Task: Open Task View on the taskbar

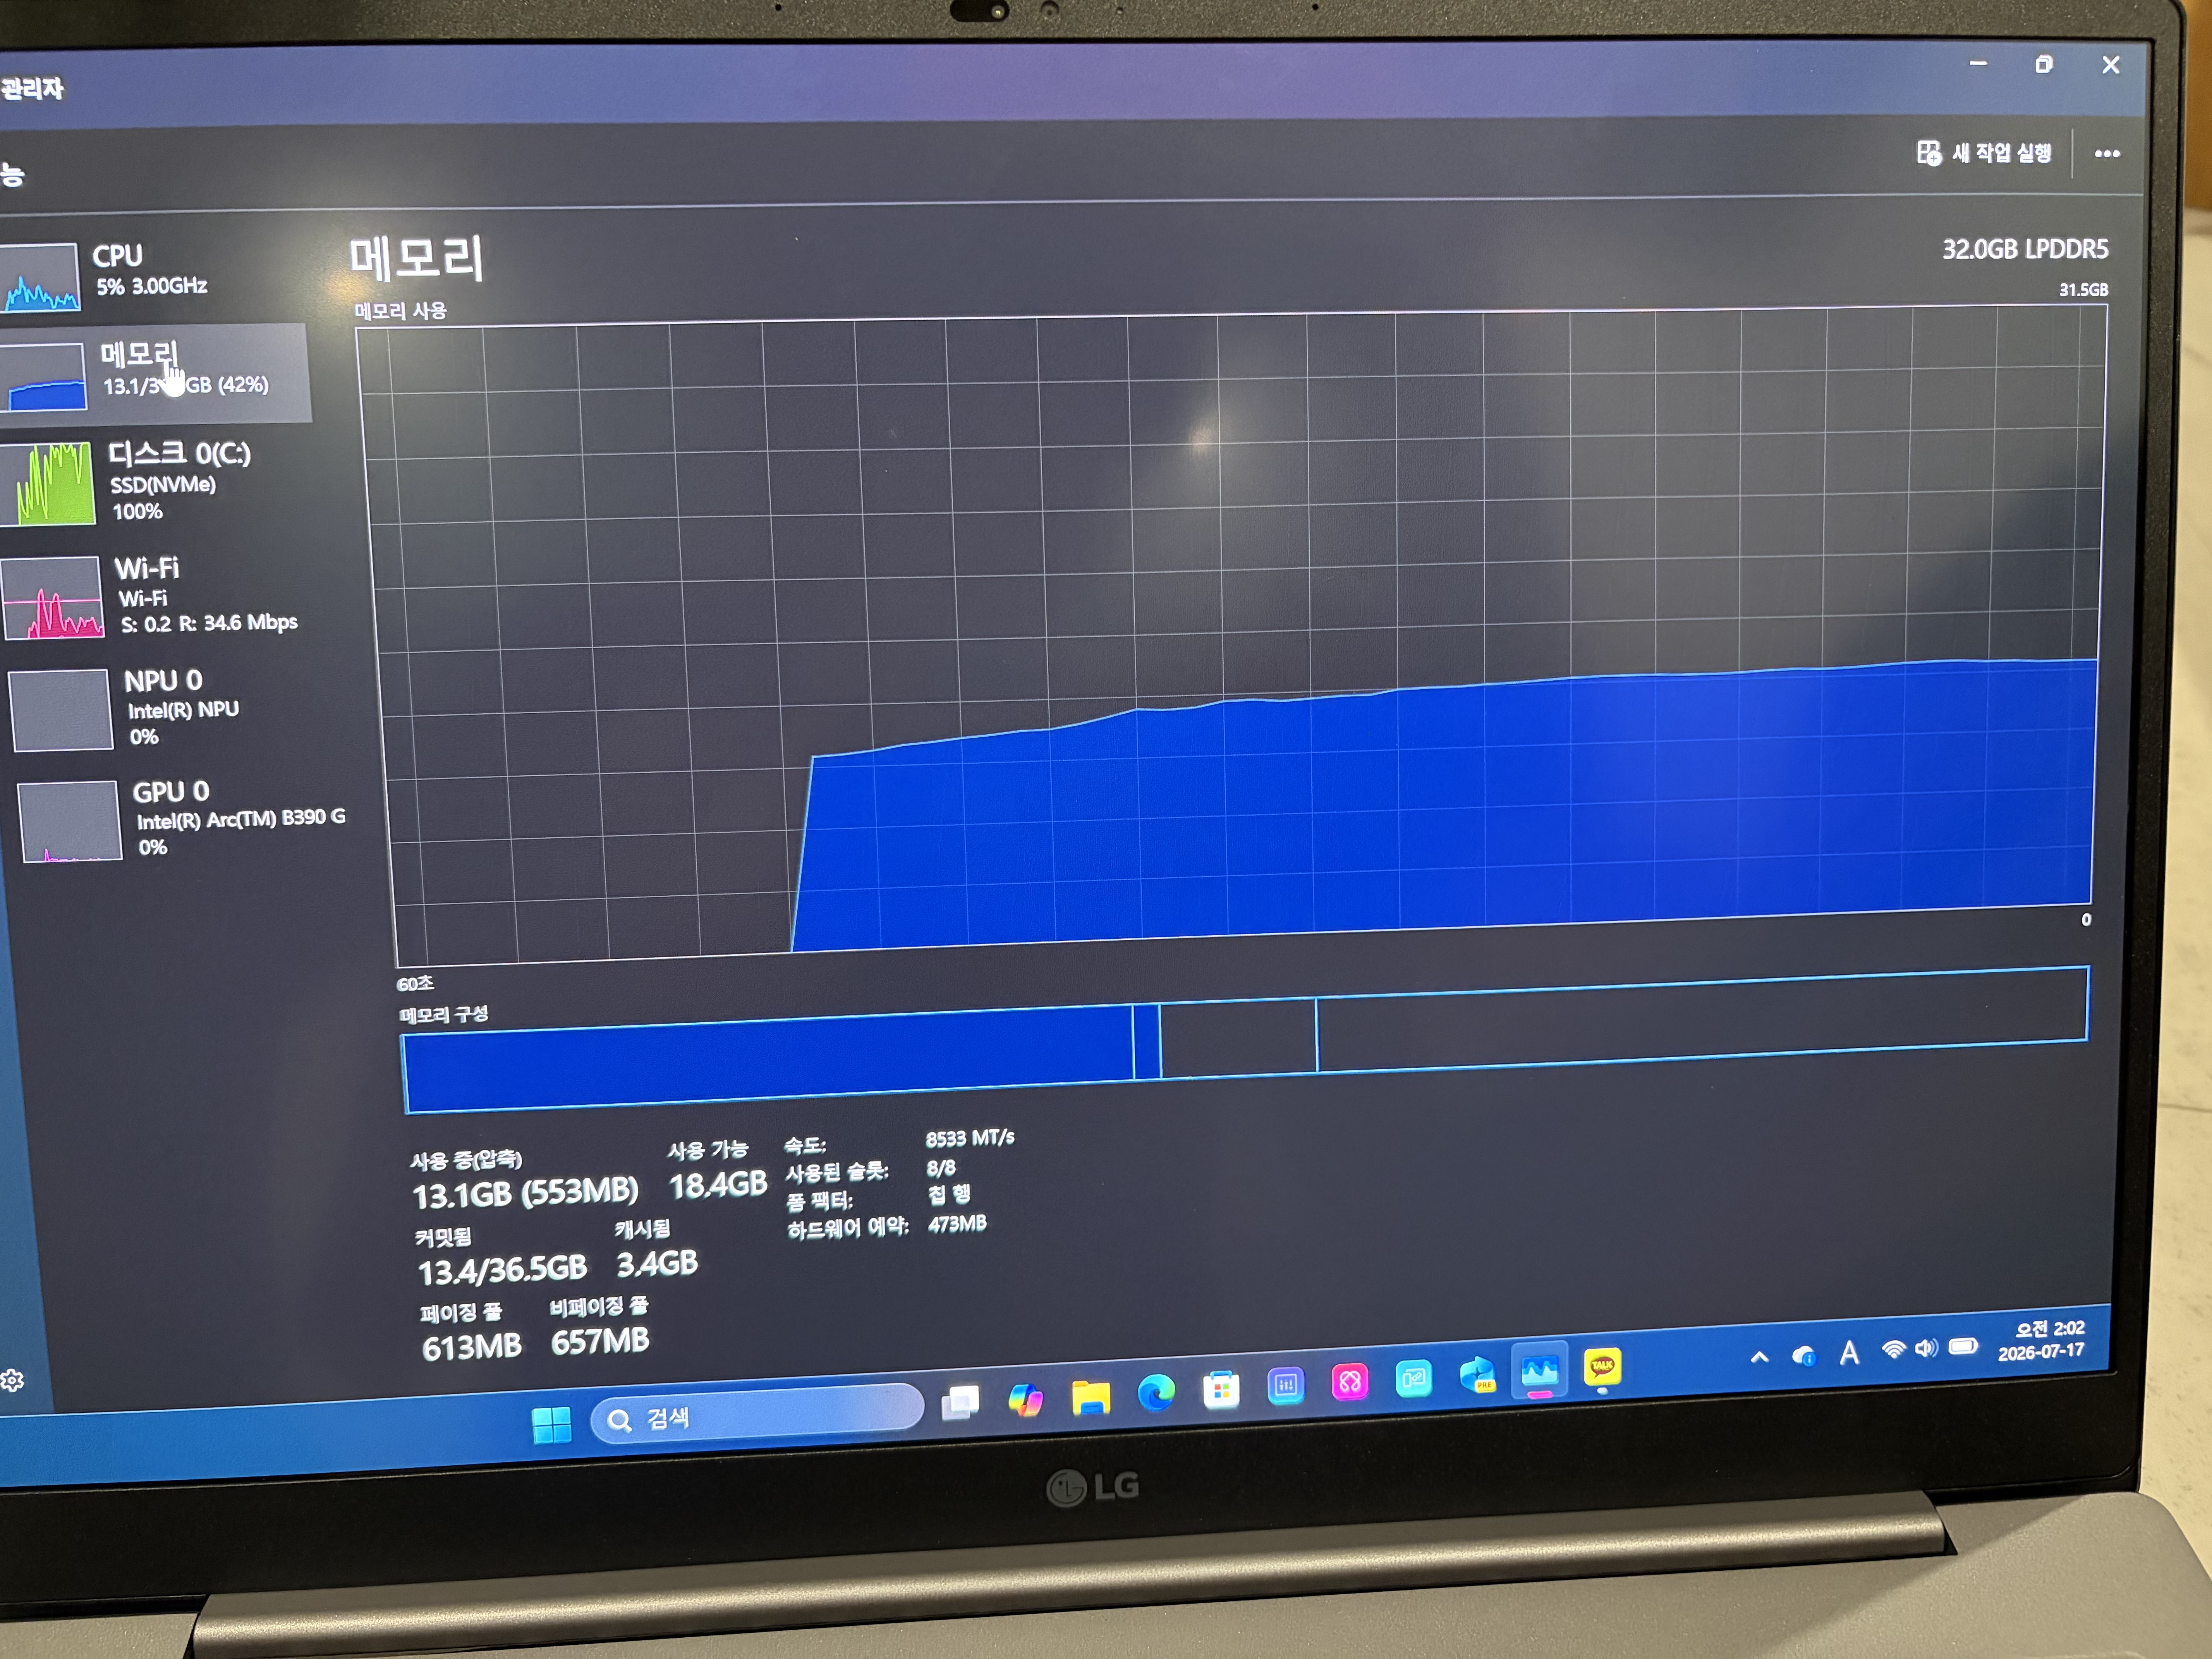Action: pyautogui.click(x=960, y=1403)
